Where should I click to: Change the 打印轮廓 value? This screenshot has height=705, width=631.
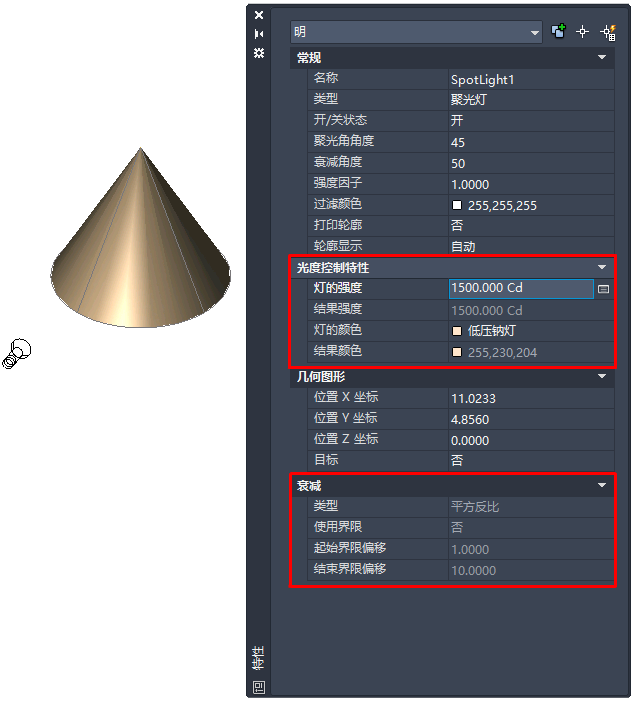click(x=531, y=225)
